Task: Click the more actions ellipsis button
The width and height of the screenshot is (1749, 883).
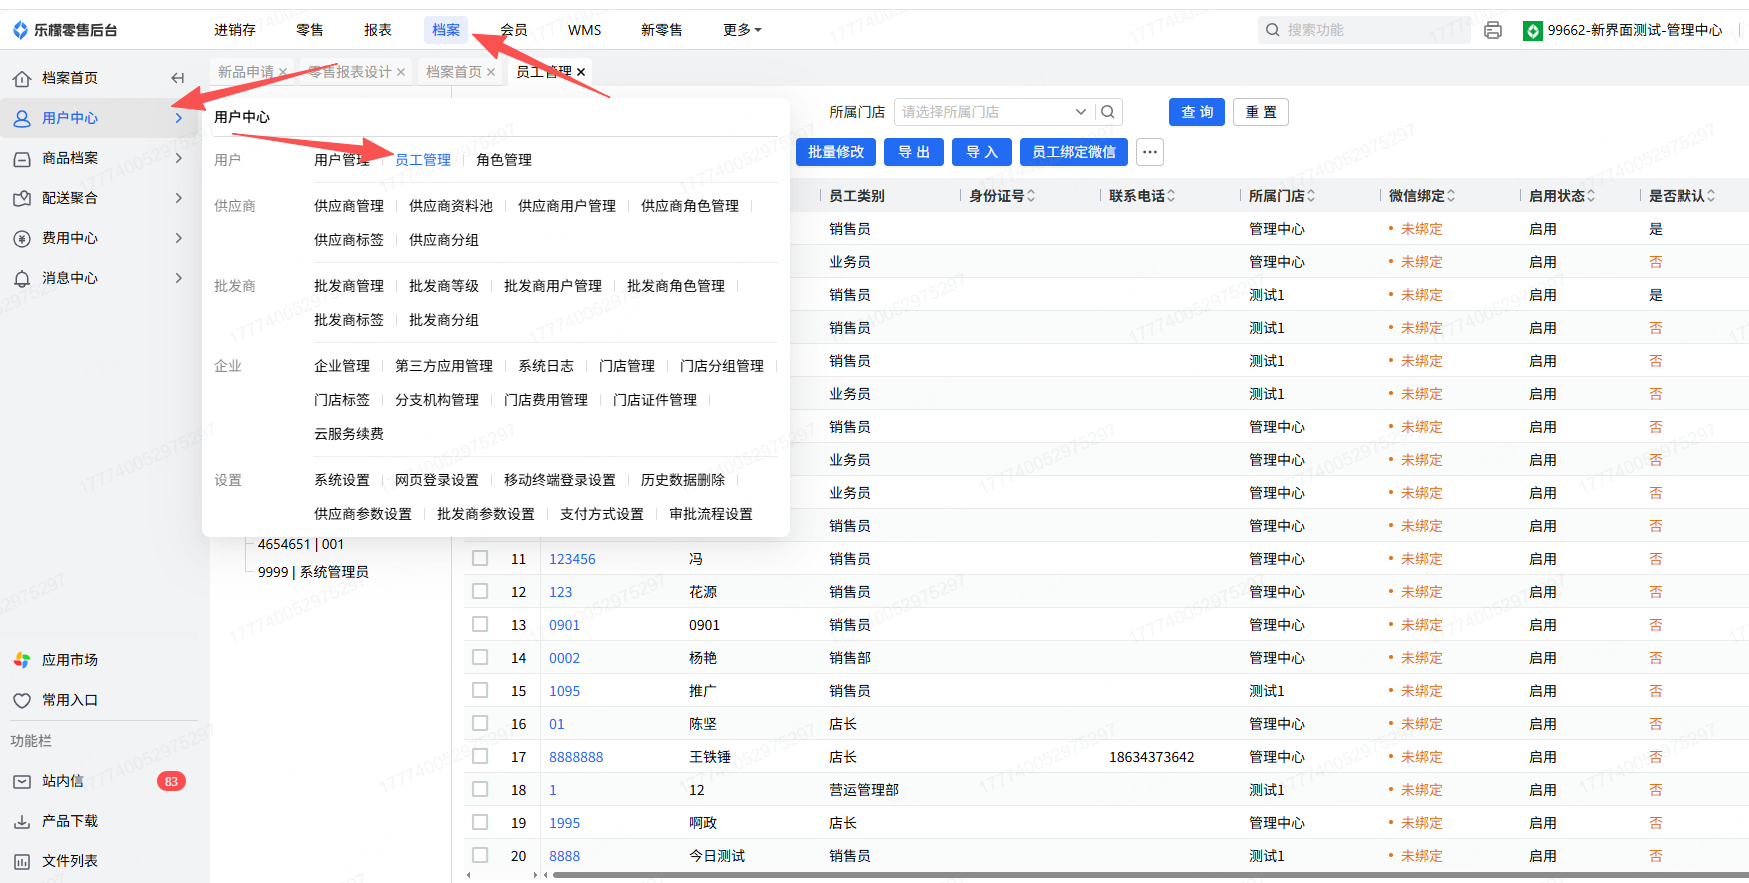Action: 1150,152
